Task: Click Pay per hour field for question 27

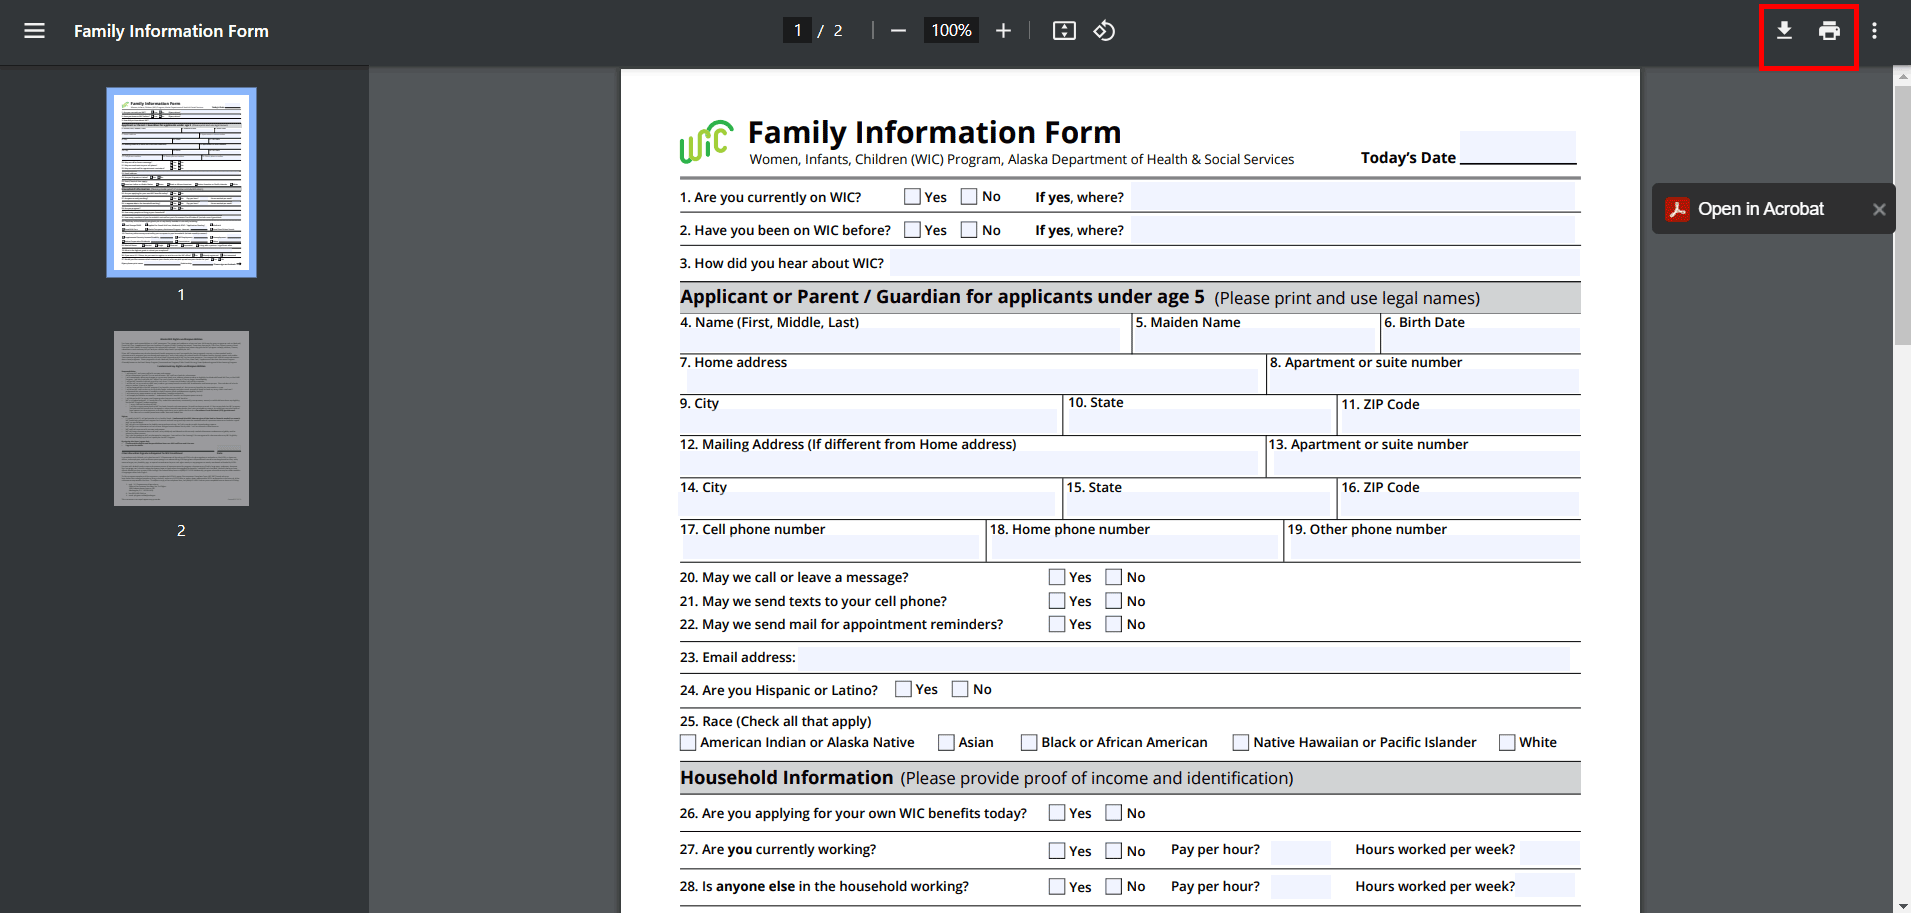Action: [1300, 851]
